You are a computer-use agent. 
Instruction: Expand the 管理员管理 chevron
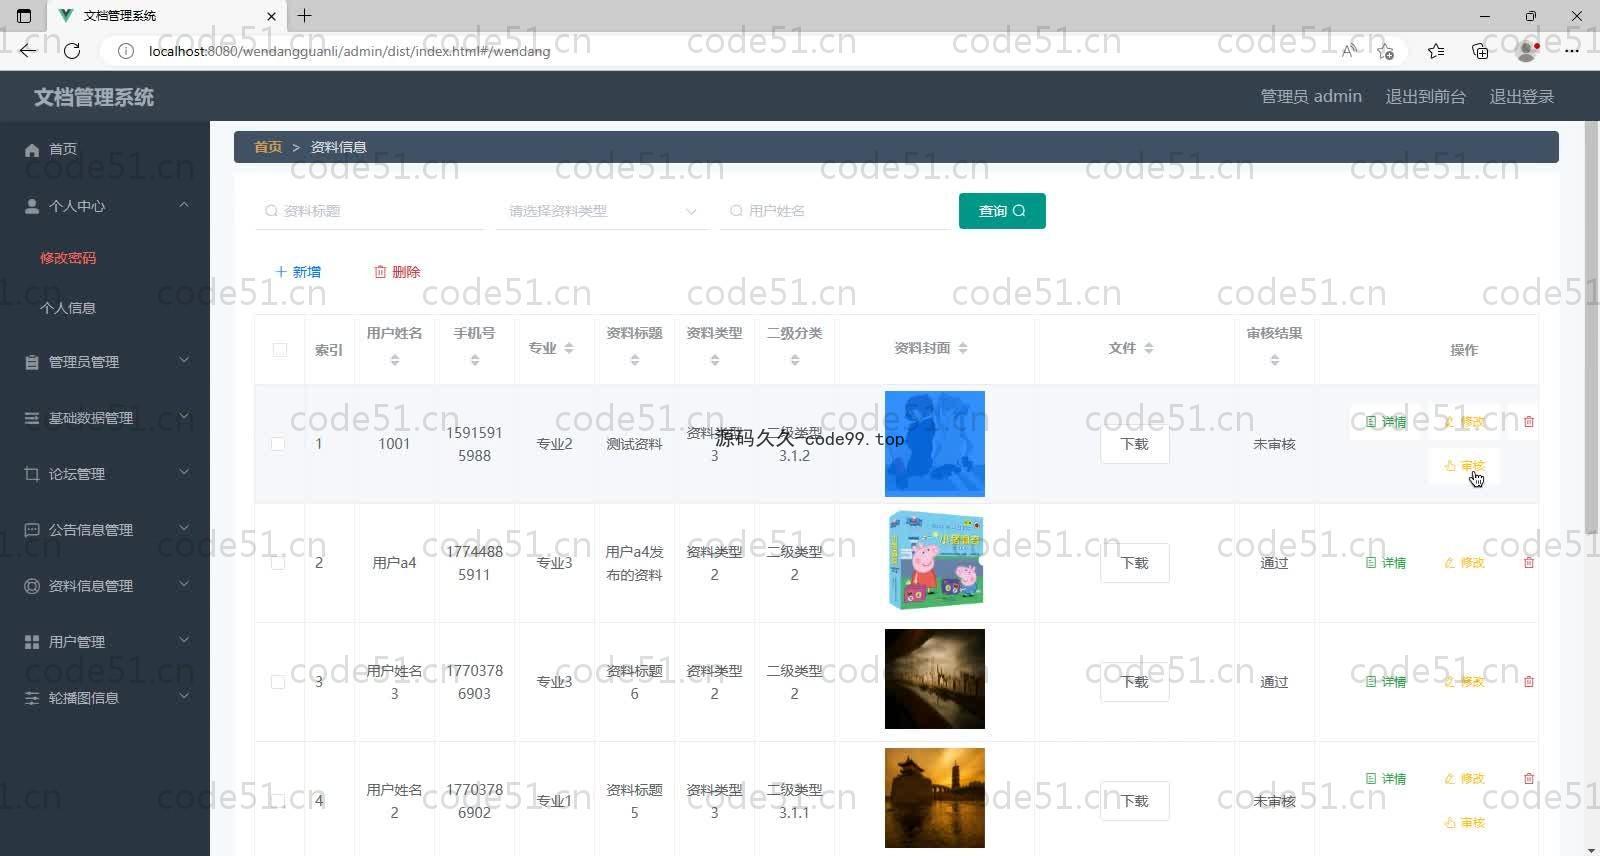[184, 361]
